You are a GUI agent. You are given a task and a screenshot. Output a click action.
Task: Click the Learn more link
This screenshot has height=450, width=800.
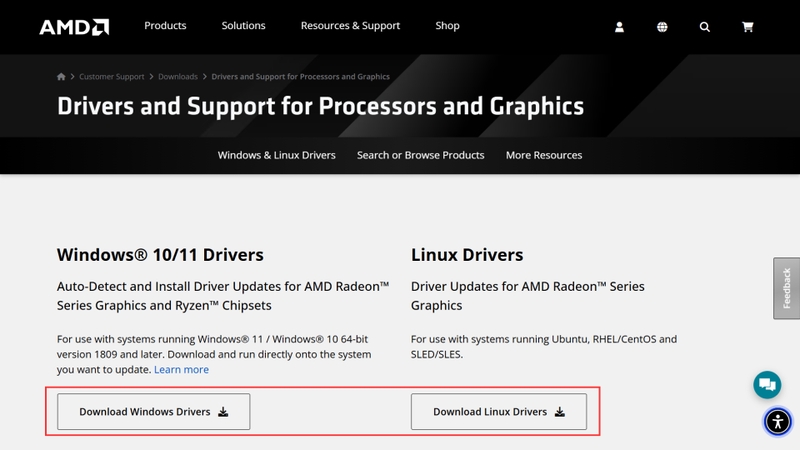(181, 369)
